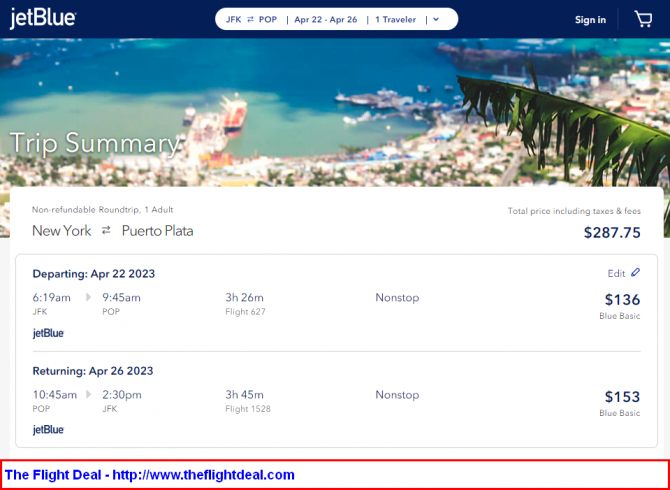The image size is (670, 490).
Task: Click 10:45am departure time
Action: [55, 394]
